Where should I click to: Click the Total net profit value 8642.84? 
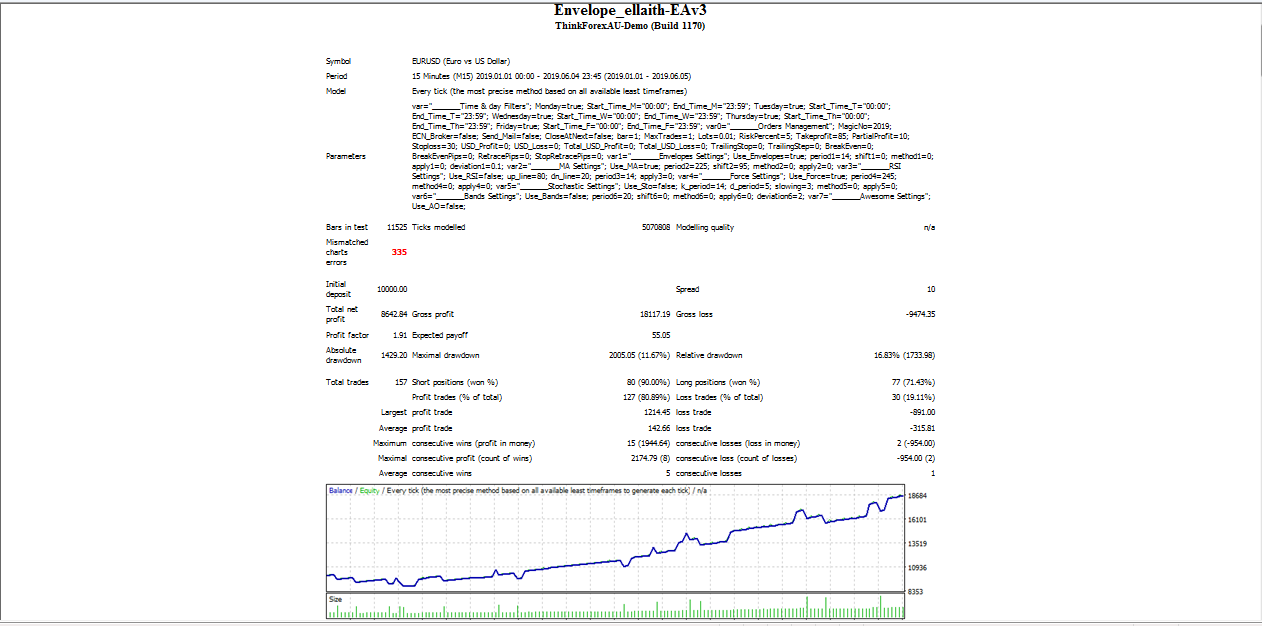pos(392,314)
